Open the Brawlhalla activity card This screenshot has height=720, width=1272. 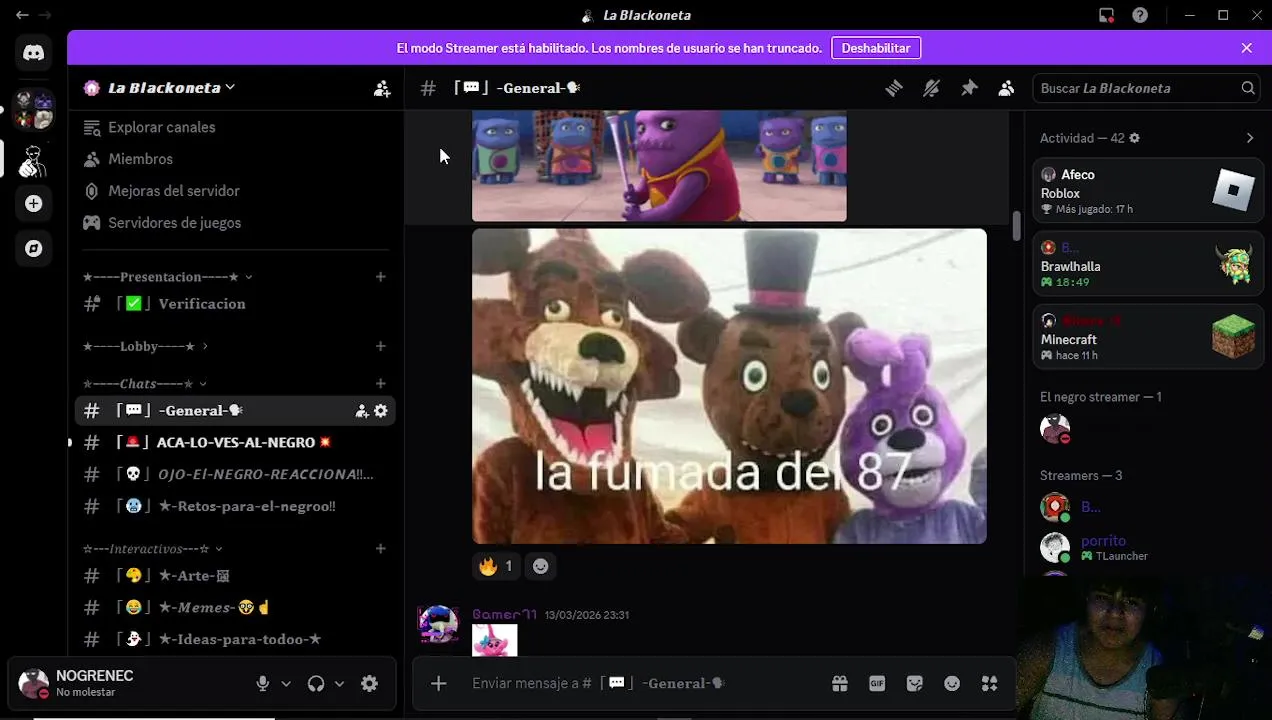point(1147,264)
